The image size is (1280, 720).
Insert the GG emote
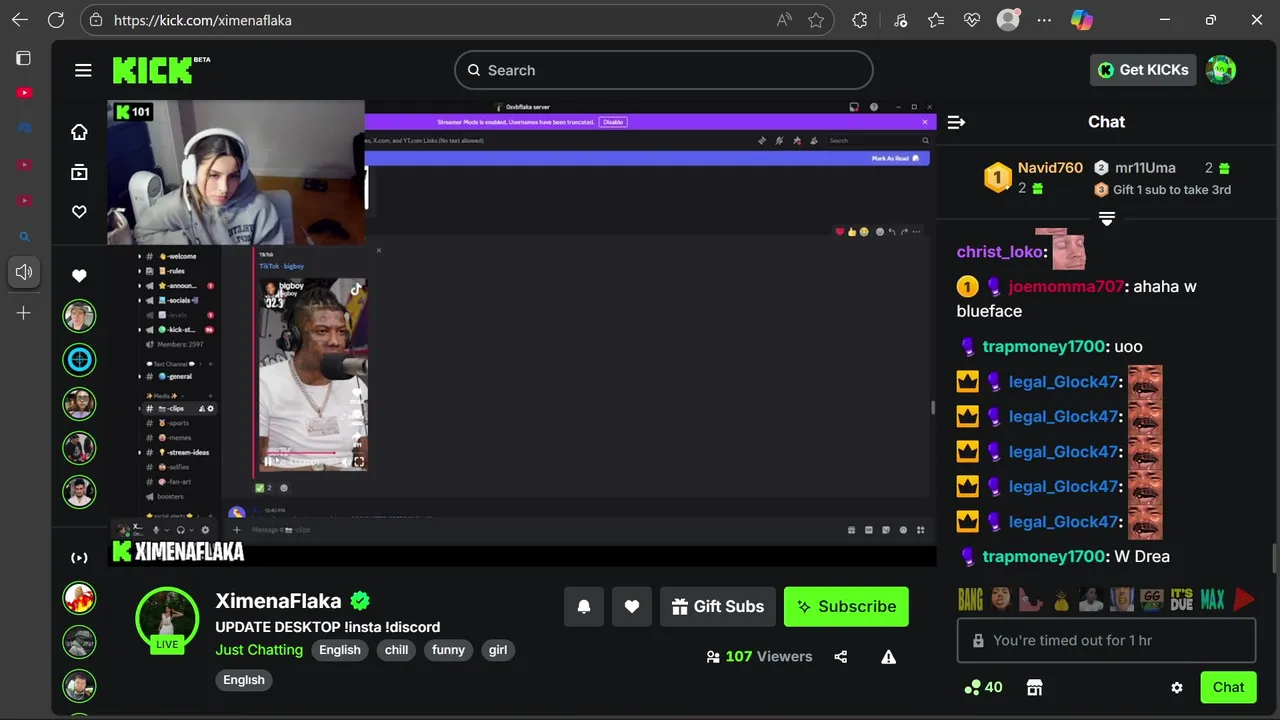click(x=1152, y=599)
